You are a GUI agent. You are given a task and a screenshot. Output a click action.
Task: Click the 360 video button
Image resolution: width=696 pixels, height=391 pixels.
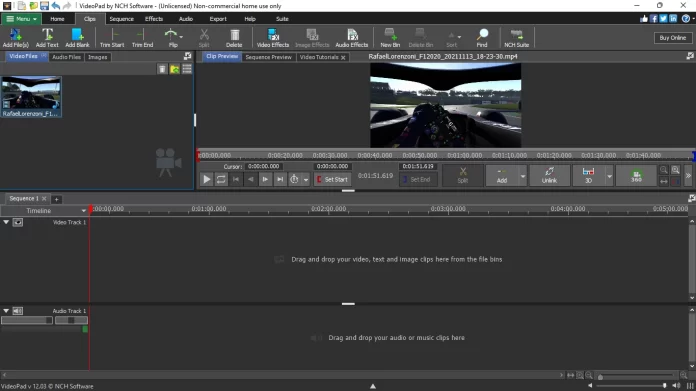[x=636, y=175]
